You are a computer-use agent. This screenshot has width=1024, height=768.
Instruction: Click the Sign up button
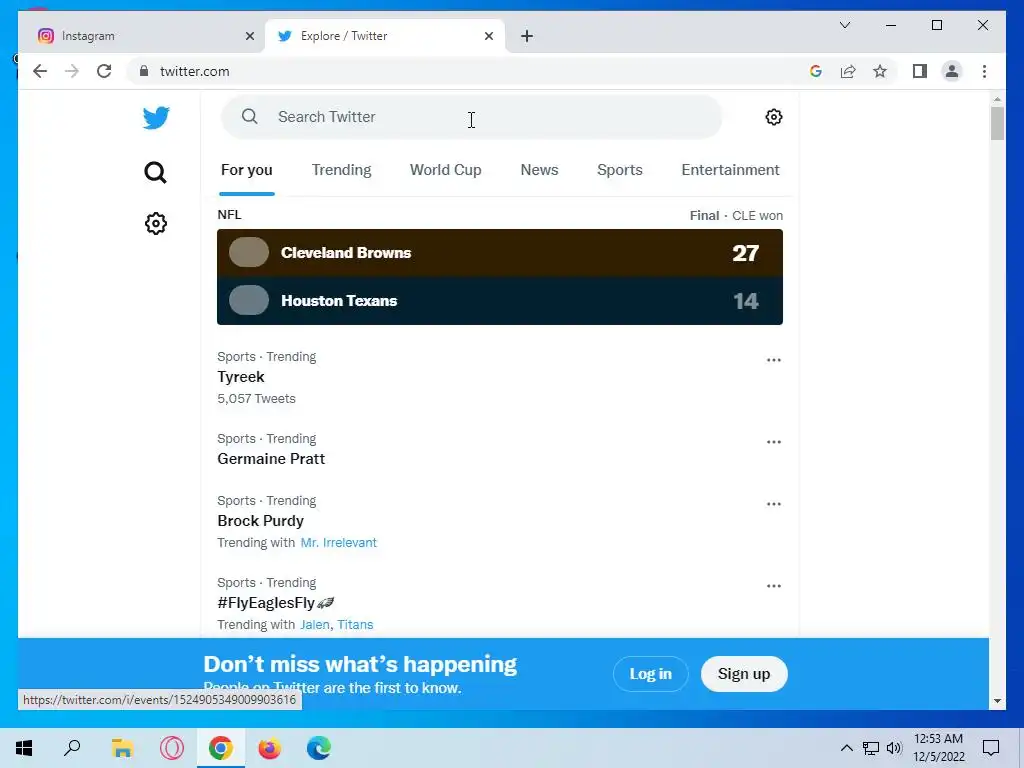744,674
